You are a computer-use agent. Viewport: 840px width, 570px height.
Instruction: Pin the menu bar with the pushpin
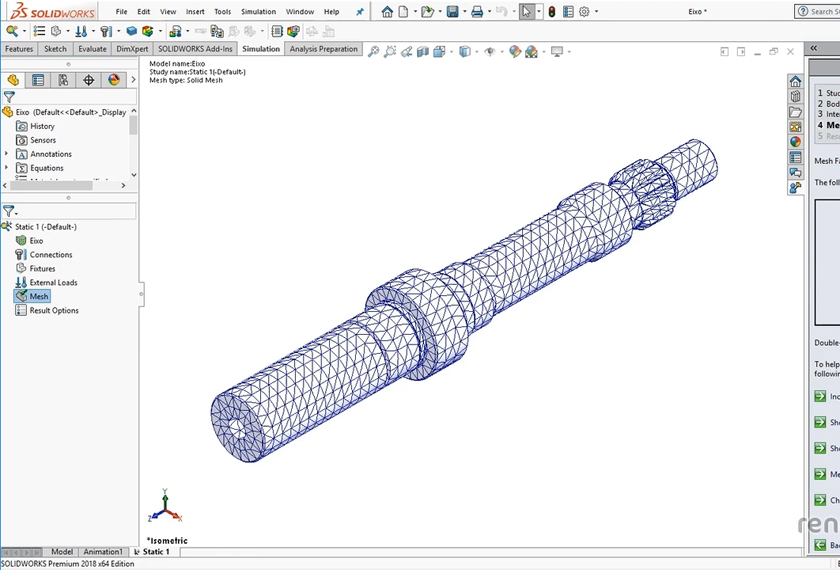[360, 12]
